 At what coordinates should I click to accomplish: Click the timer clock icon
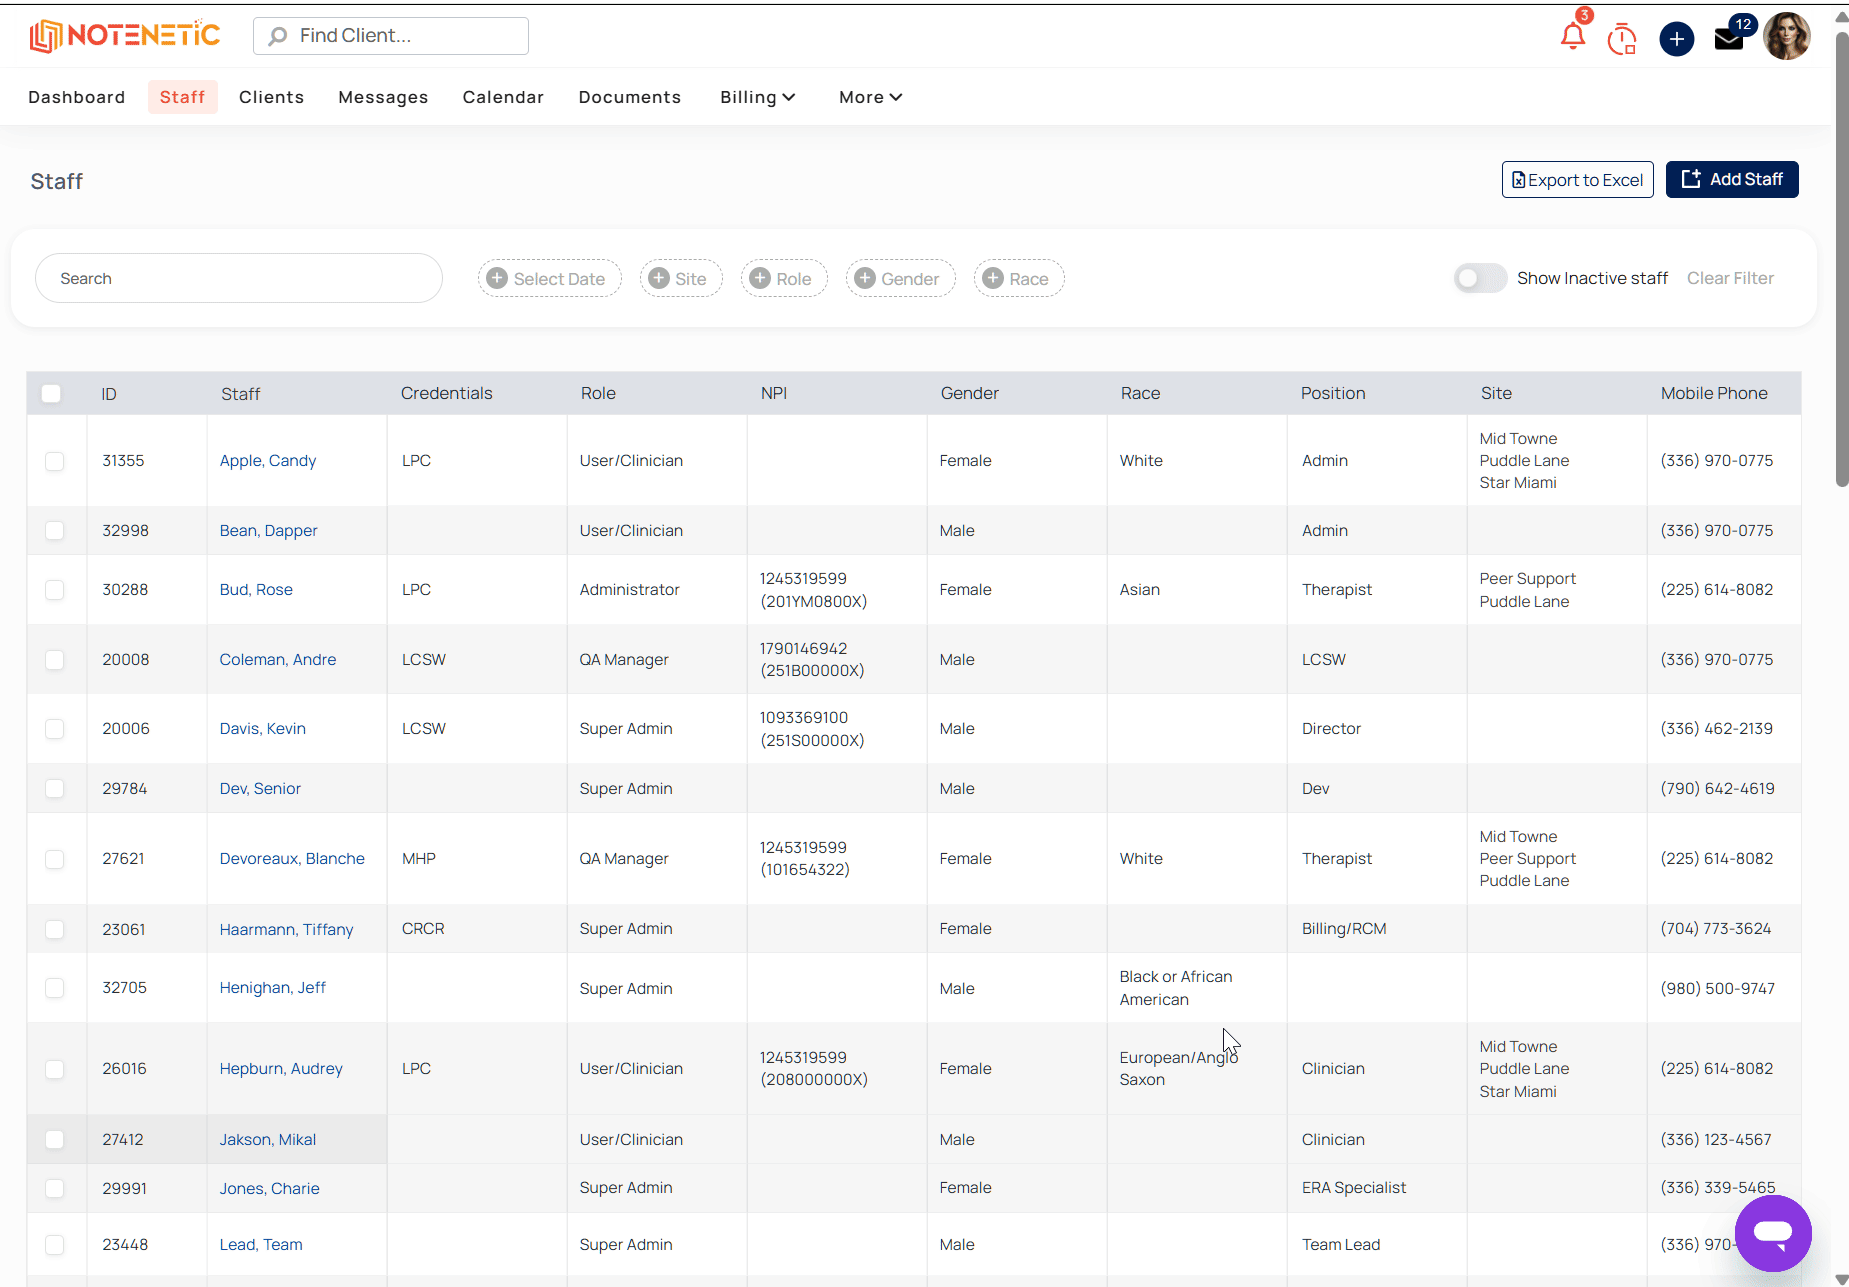click(x=1622, y=39)
